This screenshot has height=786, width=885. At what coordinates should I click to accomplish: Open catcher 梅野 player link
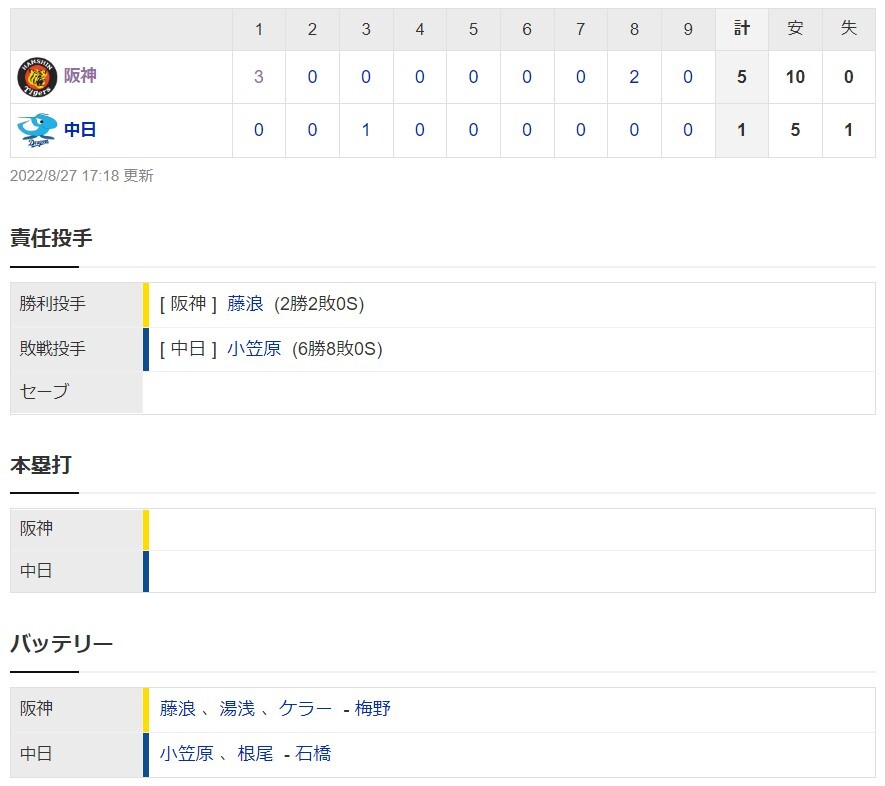tap(373, 709)
